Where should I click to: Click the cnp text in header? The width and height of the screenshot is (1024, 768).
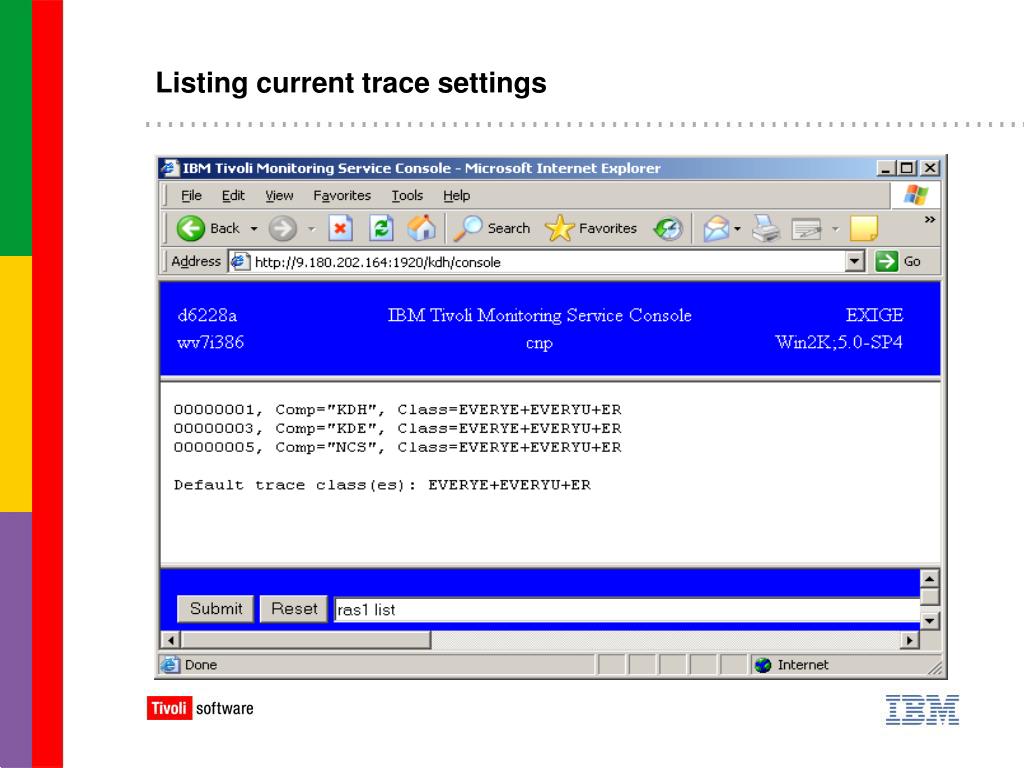pyautogui.click(x=539, y=344)
